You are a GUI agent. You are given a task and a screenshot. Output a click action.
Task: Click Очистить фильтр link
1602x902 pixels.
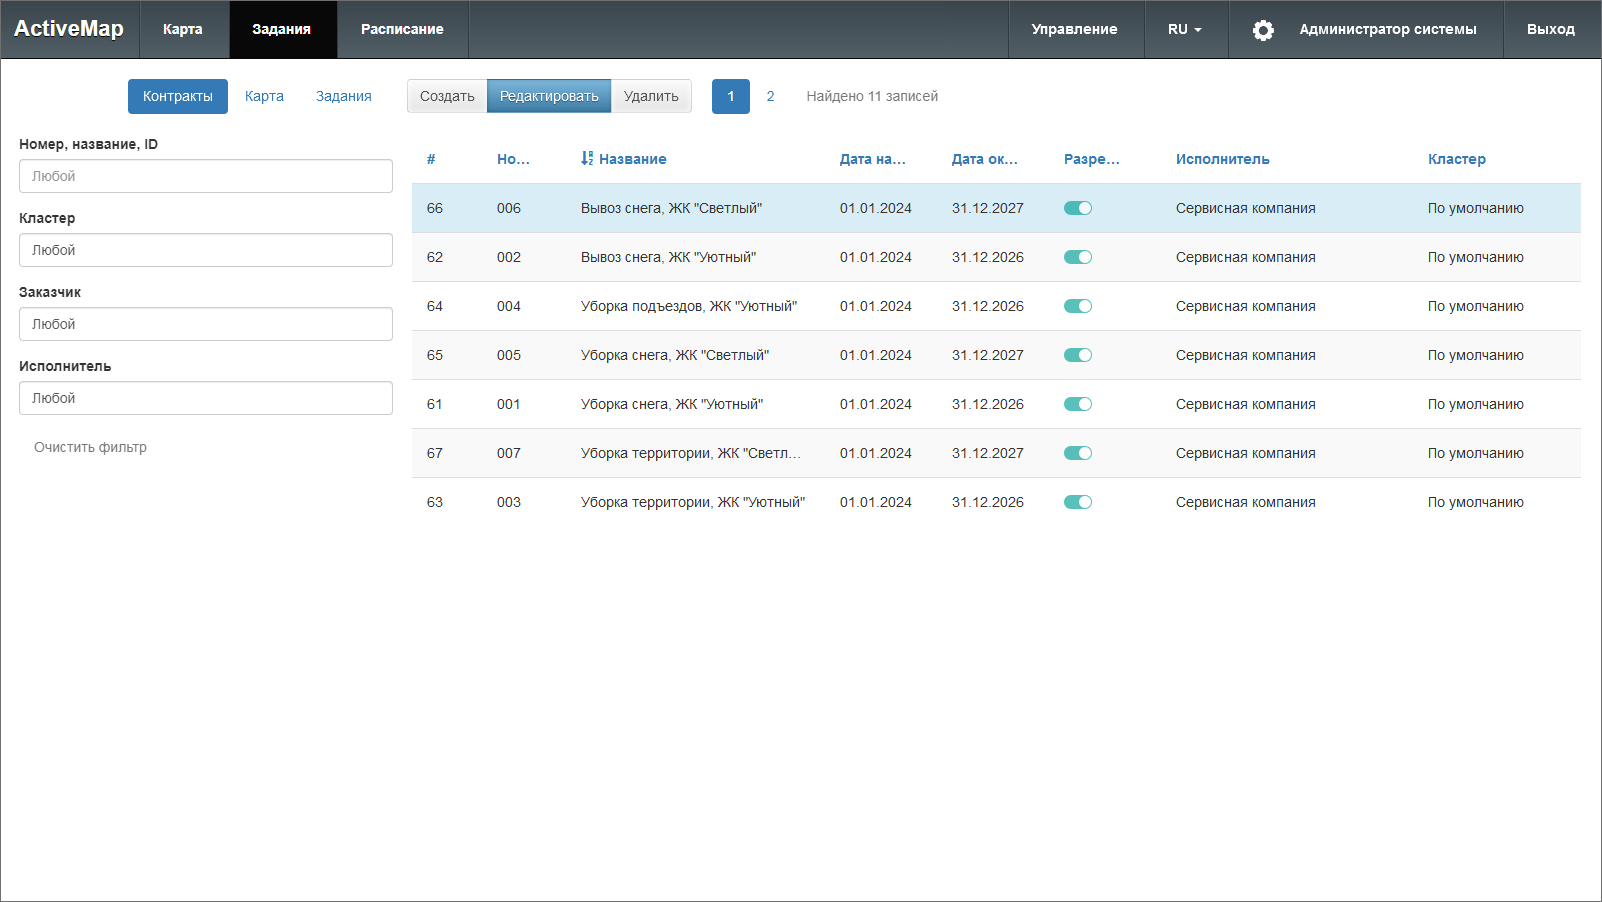tap(90, 447)
